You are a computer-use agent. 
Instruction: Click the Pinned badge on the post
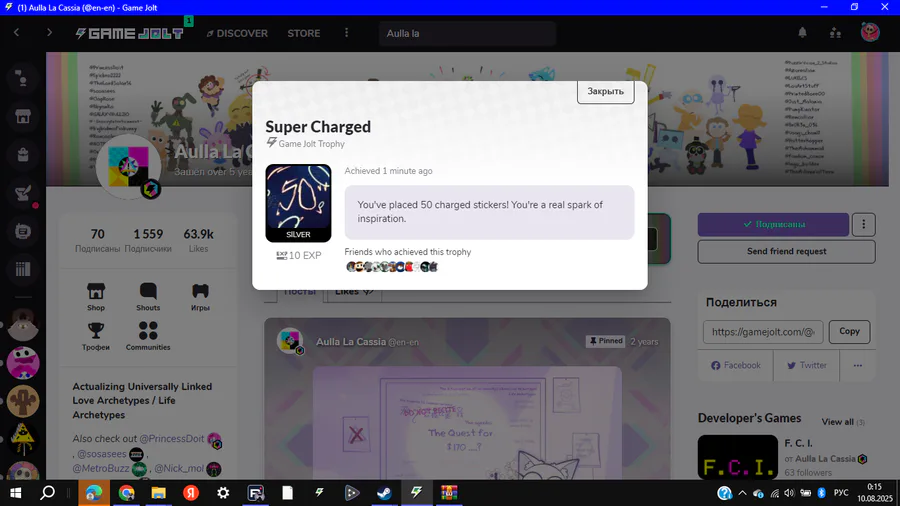(x=605, y=341)
